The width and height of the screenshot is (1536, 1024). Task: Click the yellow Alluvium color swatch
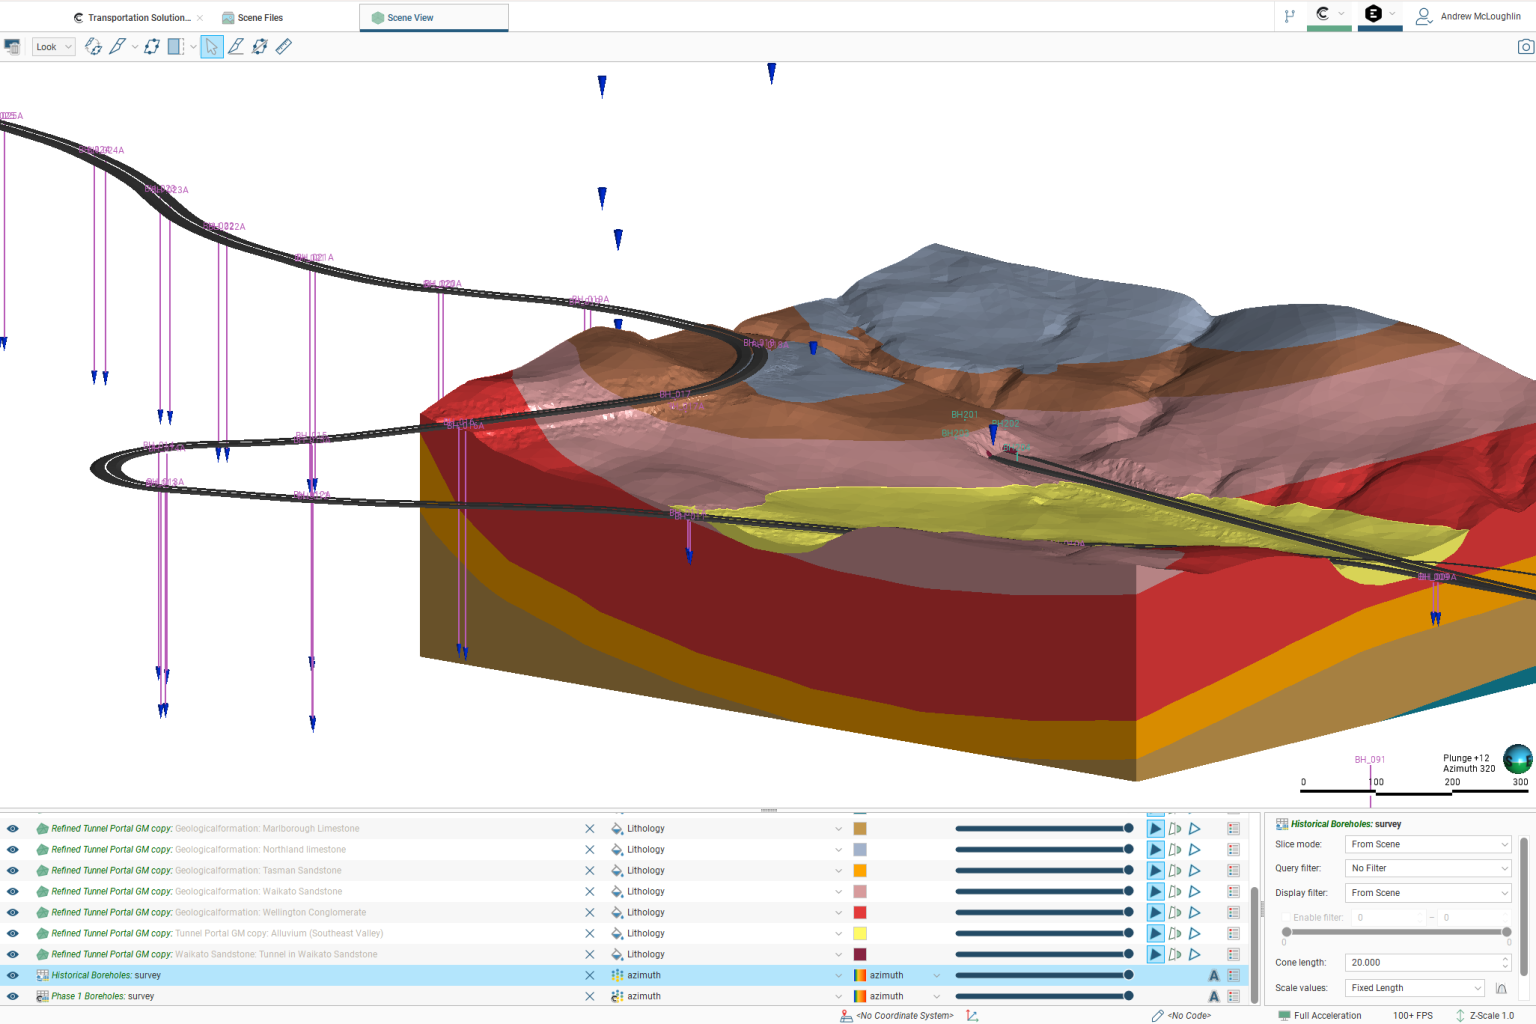point(860,932)
